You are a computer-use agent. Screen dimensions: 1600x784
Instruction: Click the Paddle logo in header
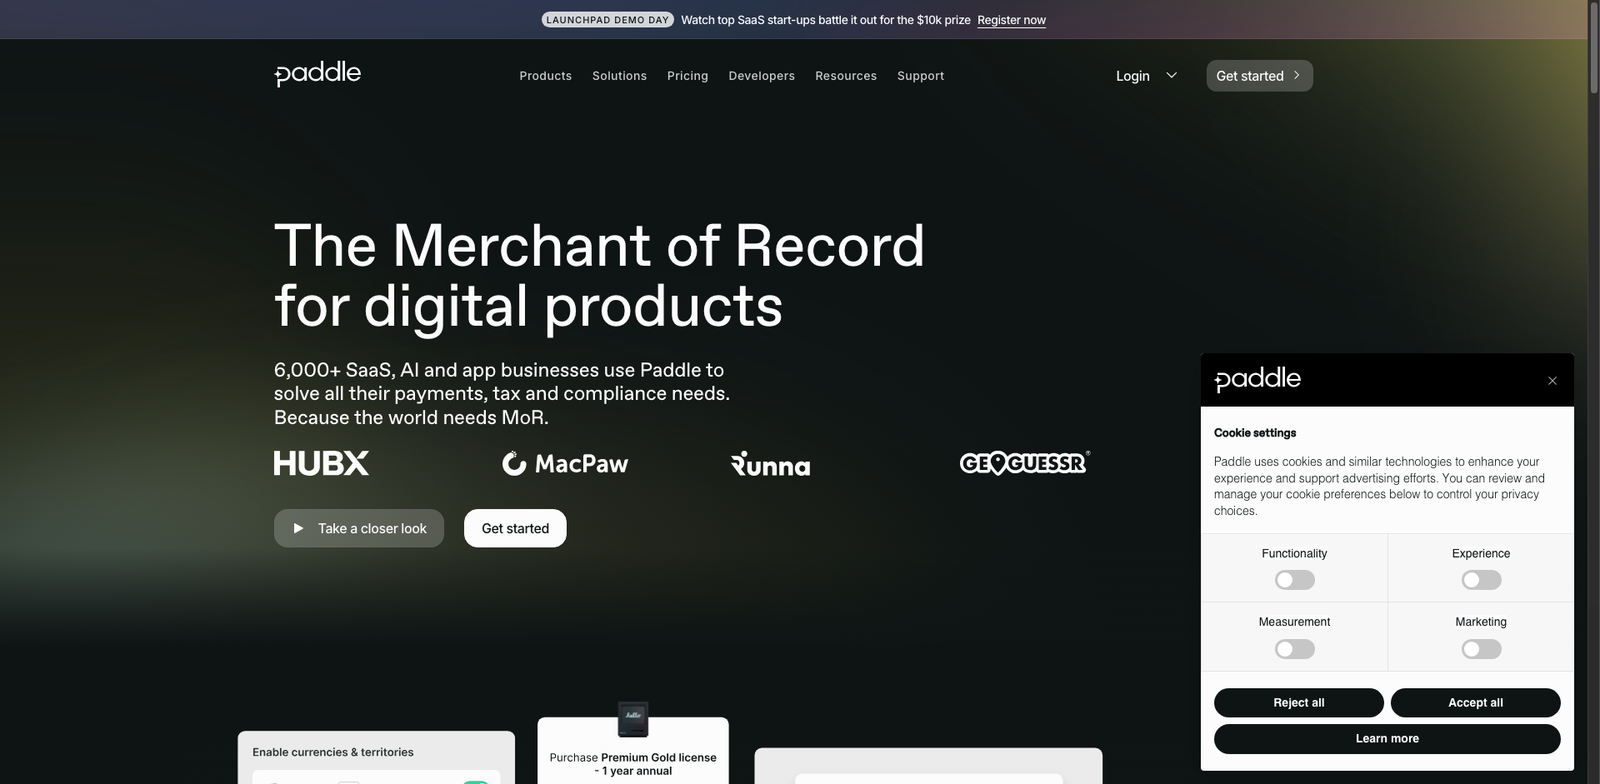(318, 74)
